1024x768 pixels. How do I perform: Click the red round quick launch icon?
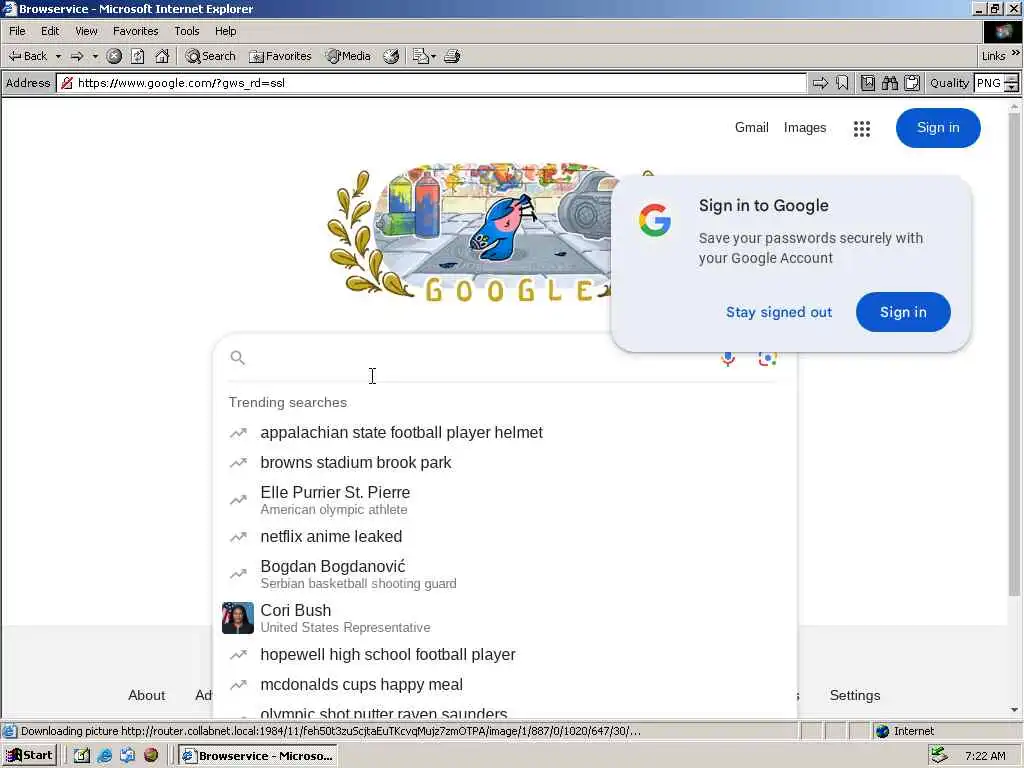click(151, 755)
